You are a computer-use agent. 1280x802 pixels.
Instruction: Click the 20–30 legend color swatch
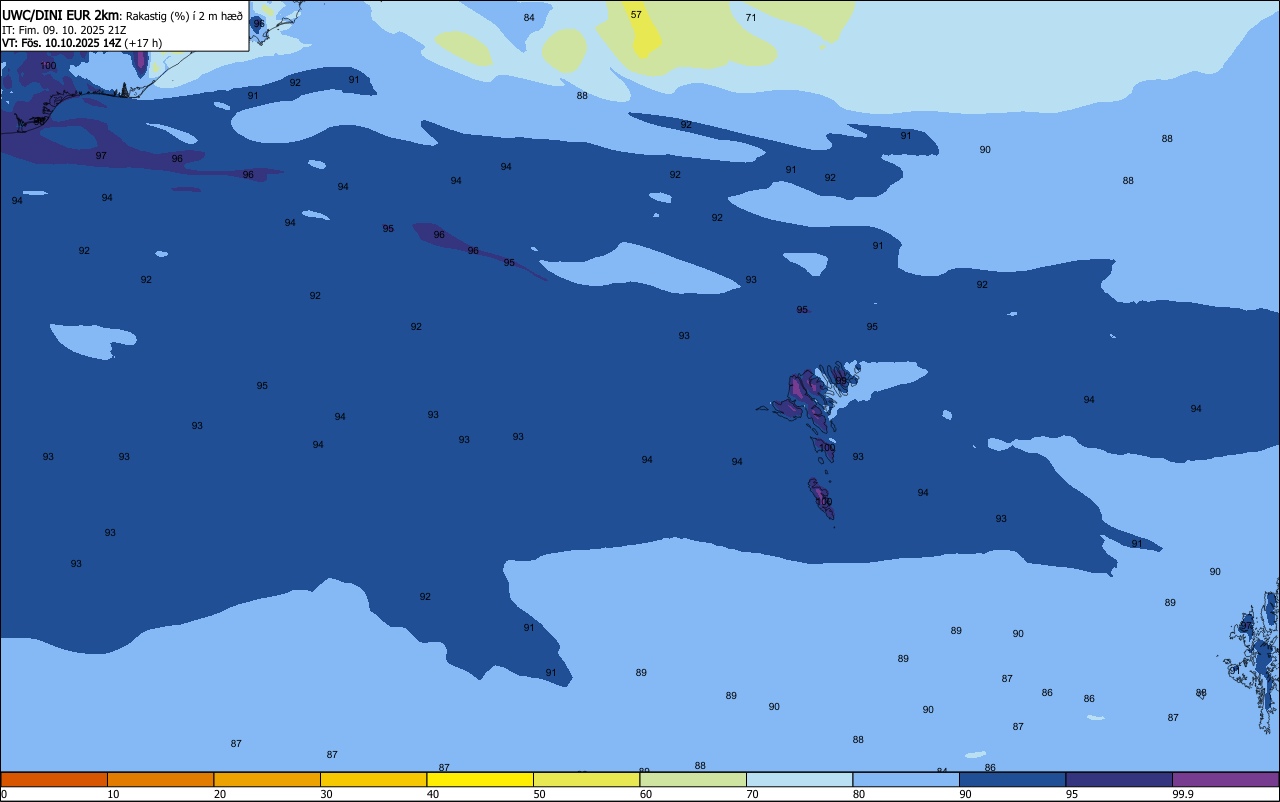click(x=267, y=779)
